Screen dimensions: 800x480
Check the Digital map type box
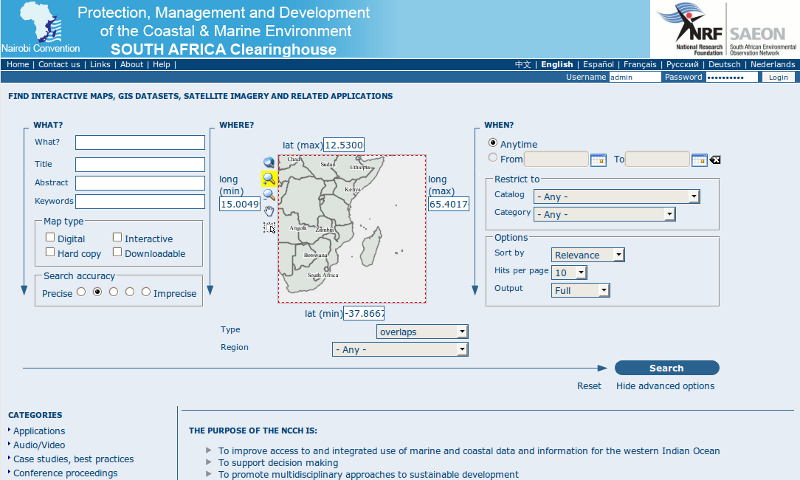pos(50,237)
